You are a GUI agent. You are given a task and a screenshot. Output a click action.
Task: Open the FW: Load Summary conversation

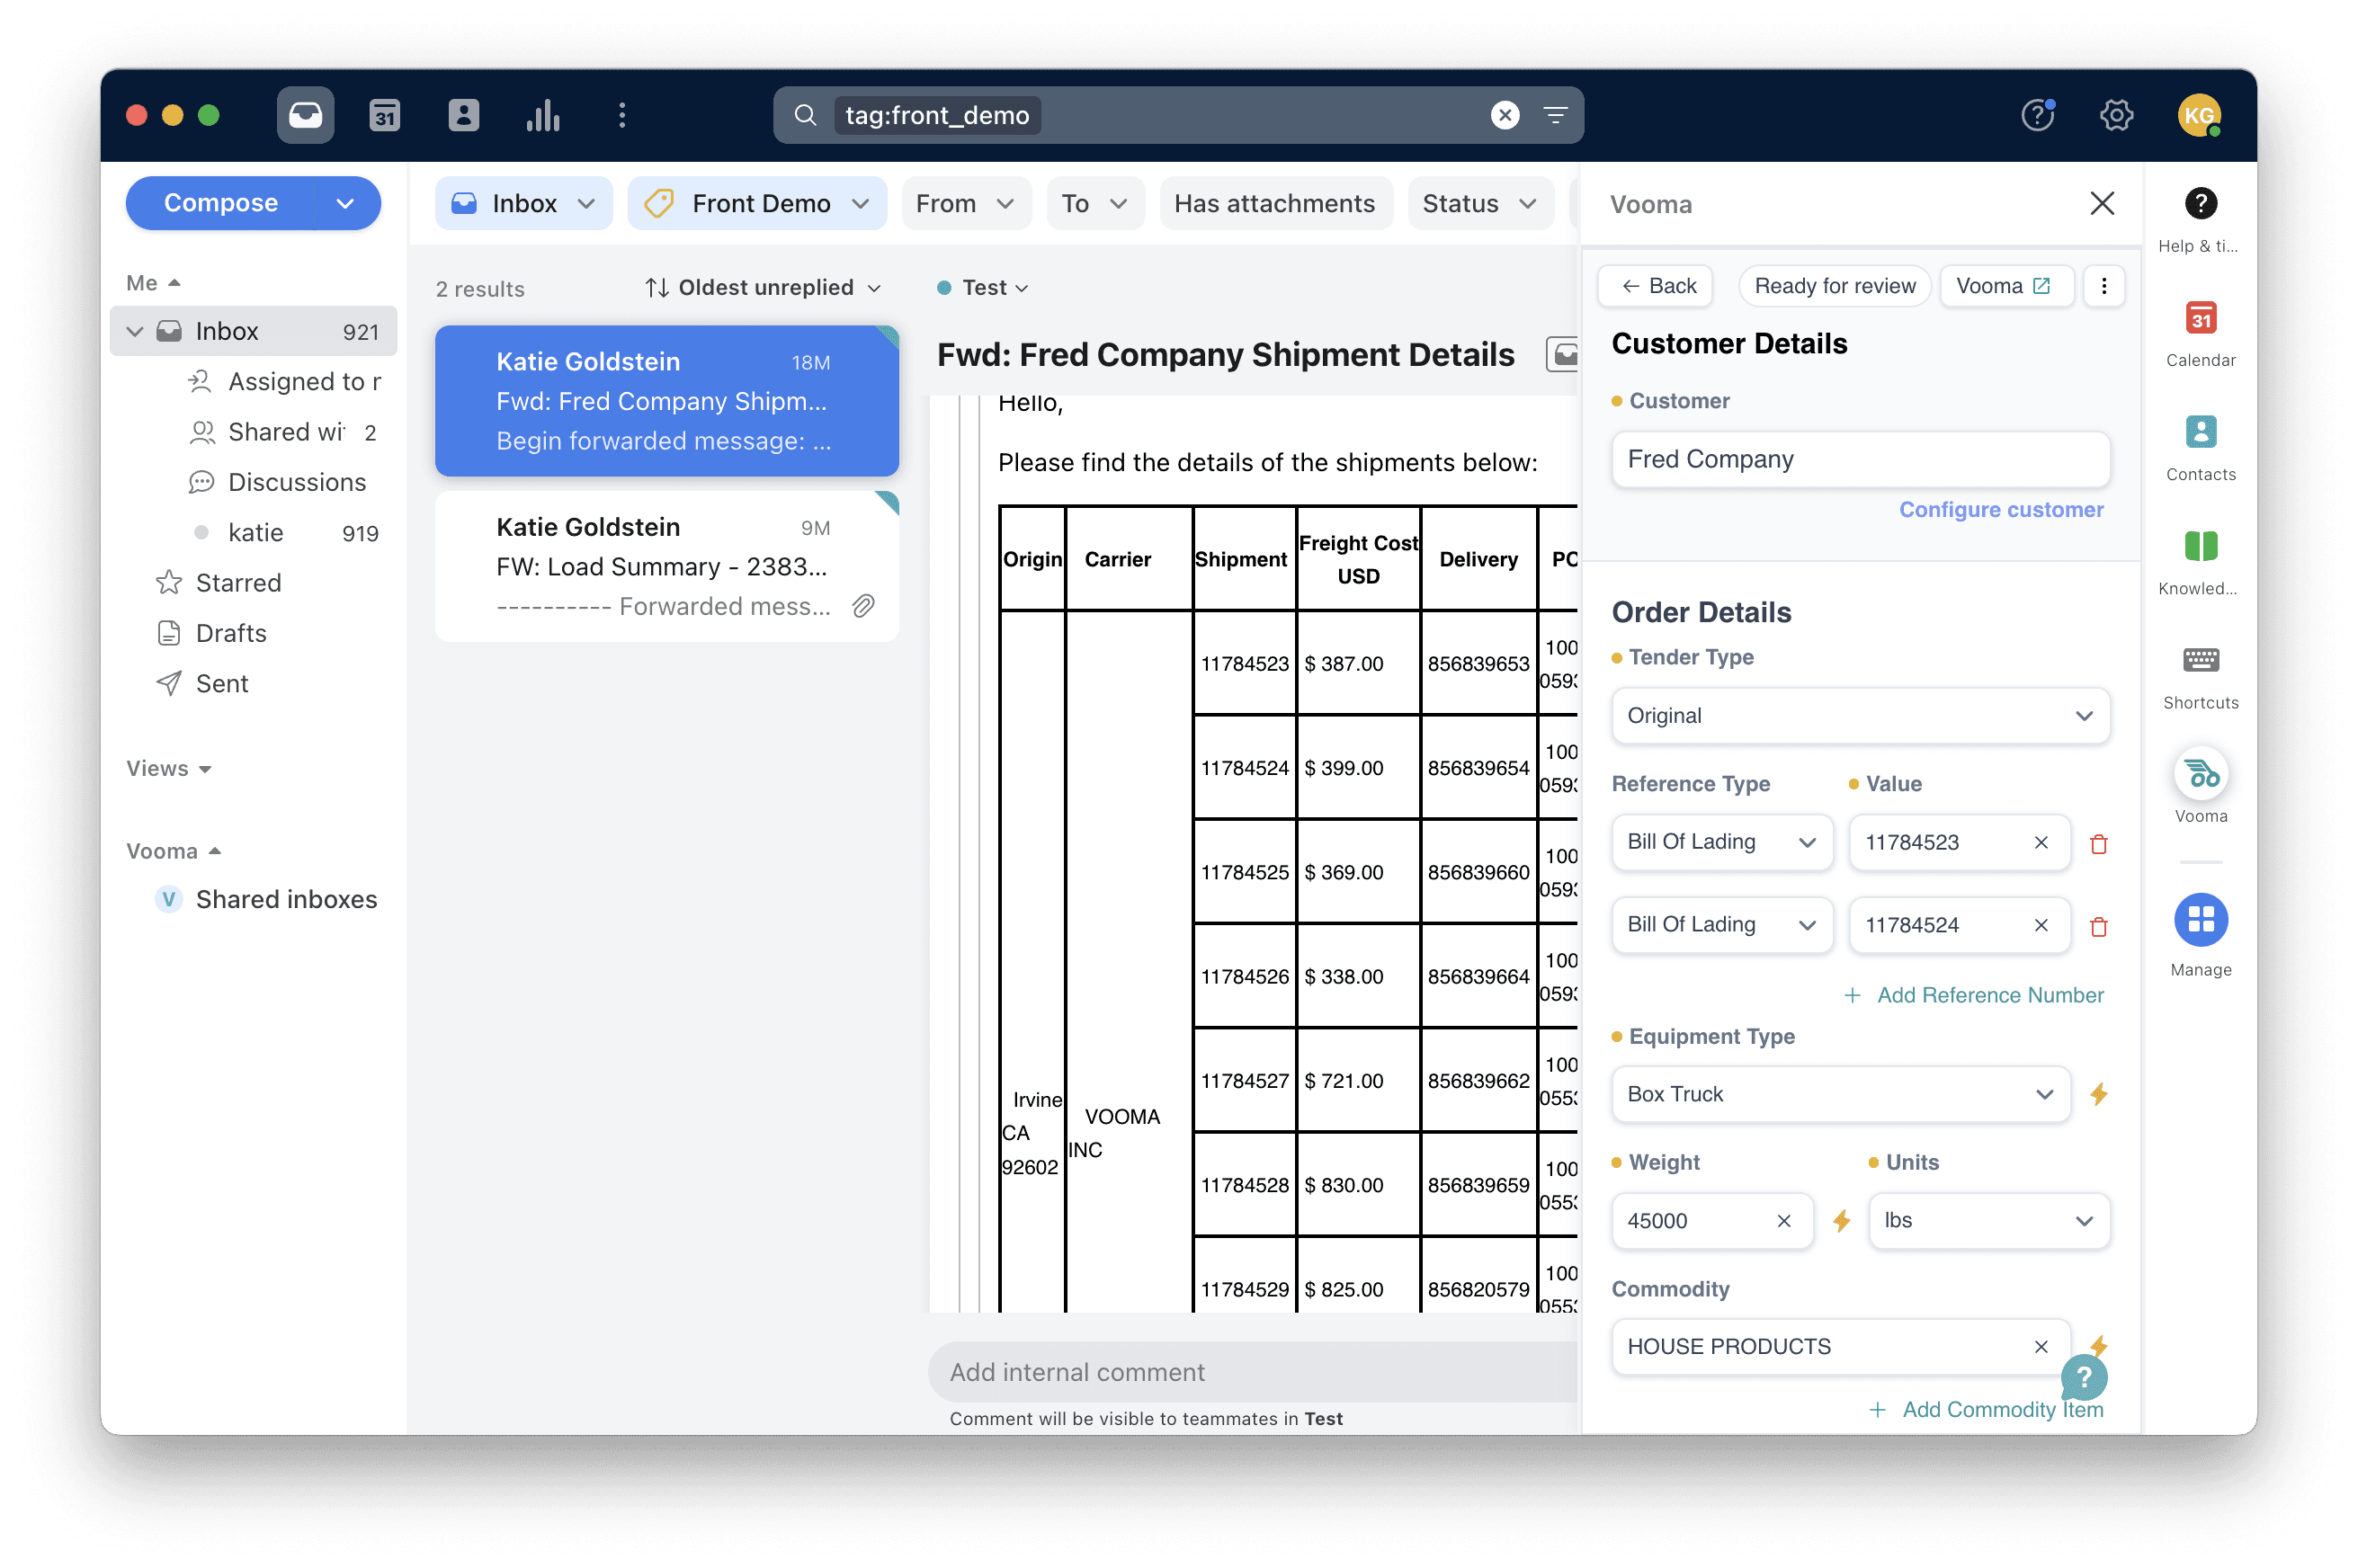coord(667,566)
